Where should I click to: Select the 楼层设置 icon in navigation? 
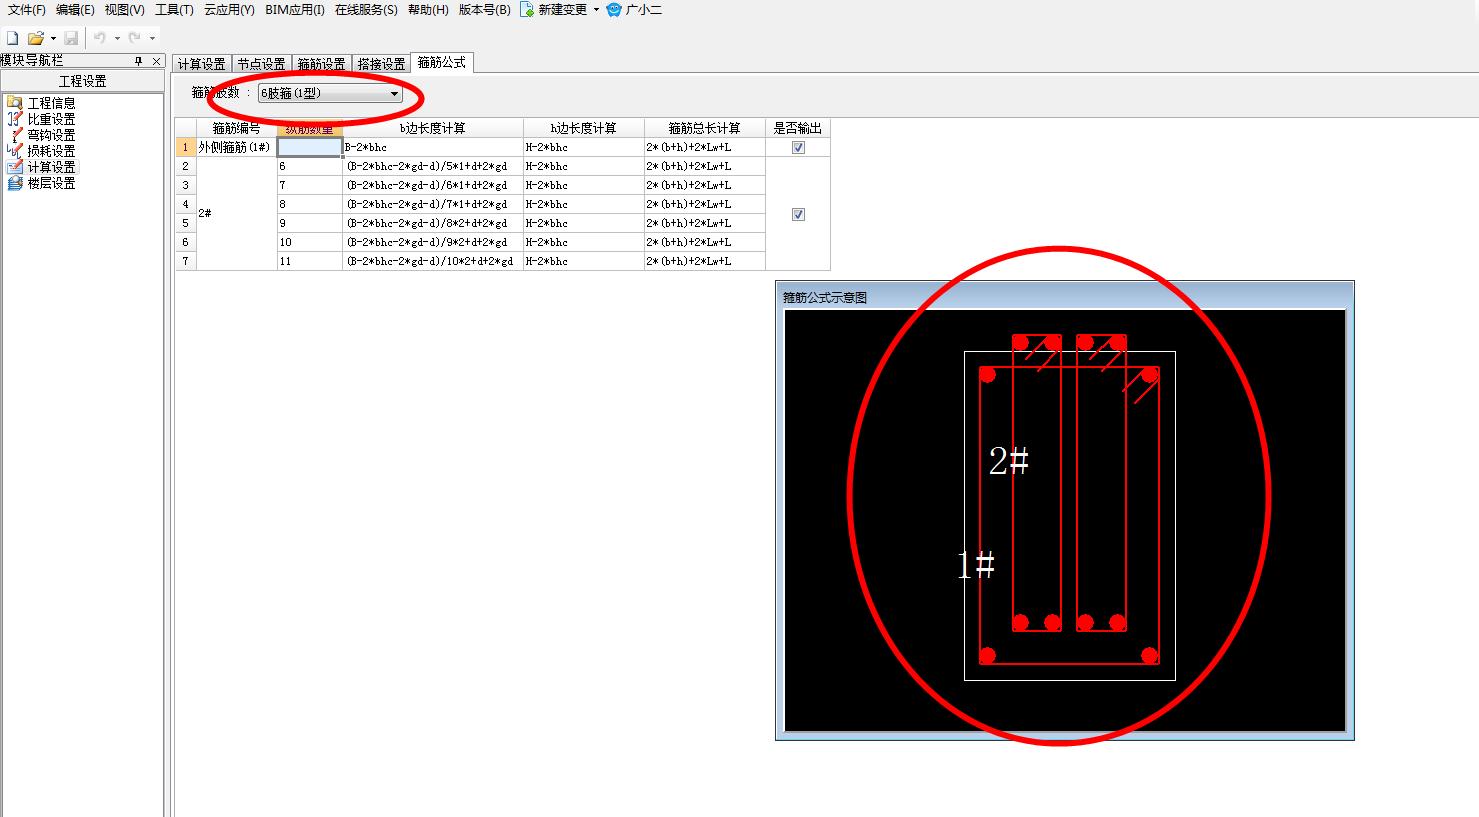click(14, 182)
